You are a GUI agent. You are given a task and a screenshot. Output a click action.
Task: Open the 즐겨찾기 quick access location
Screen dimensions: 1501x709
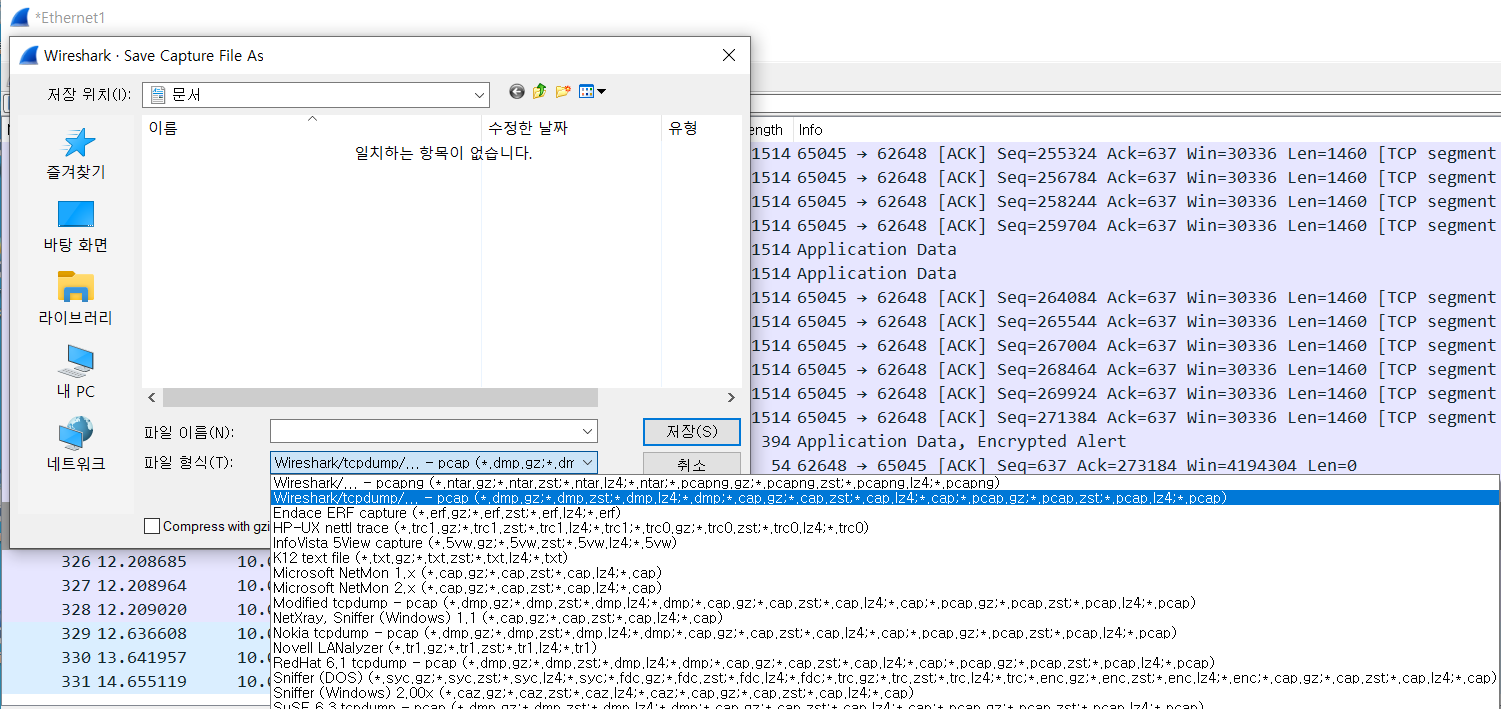click(75, 153)
